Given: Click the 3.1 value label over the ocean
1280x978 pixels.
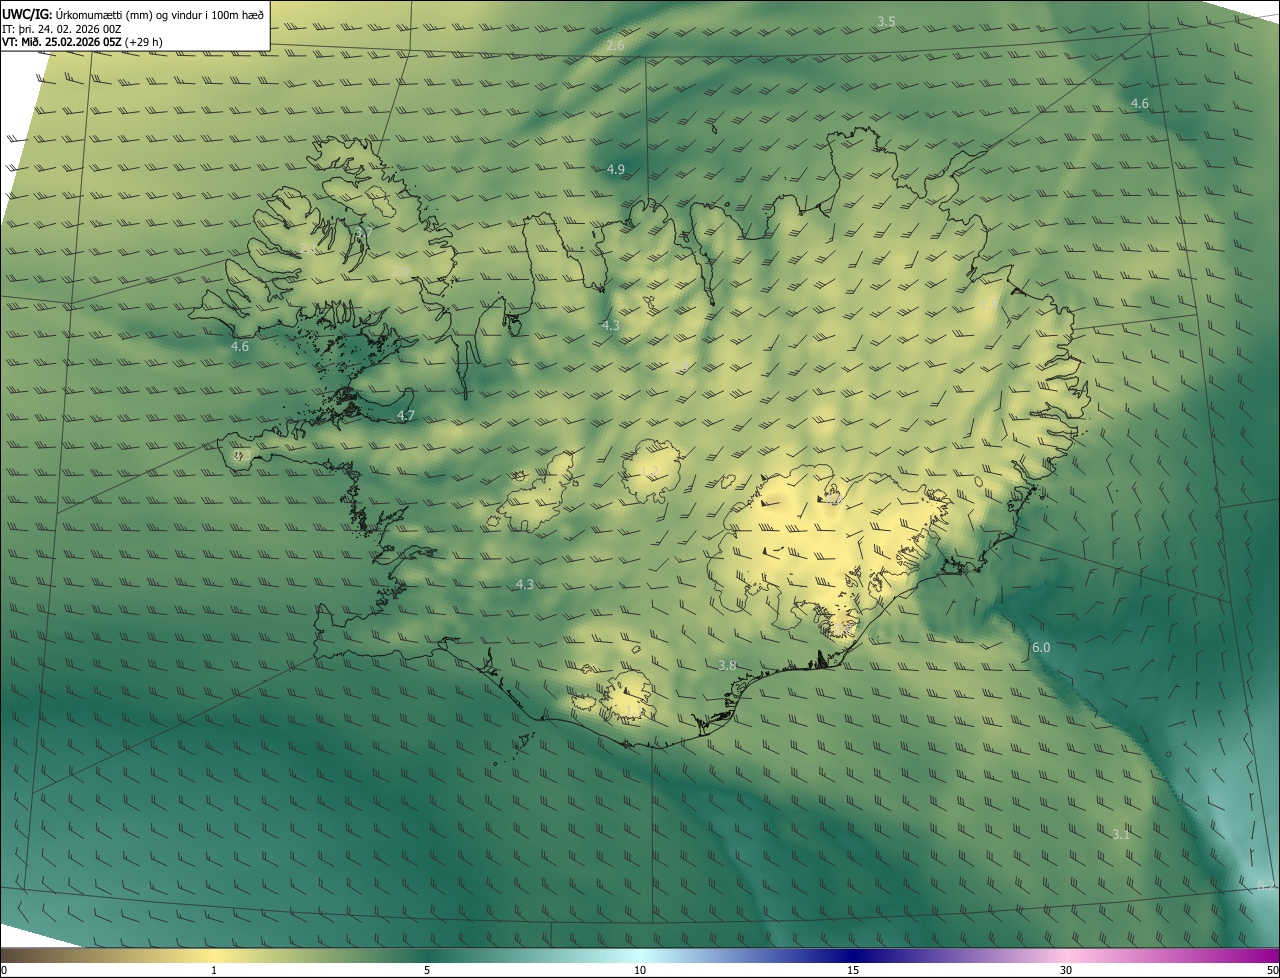Looking at the screenshot, I should (1121, 834).
